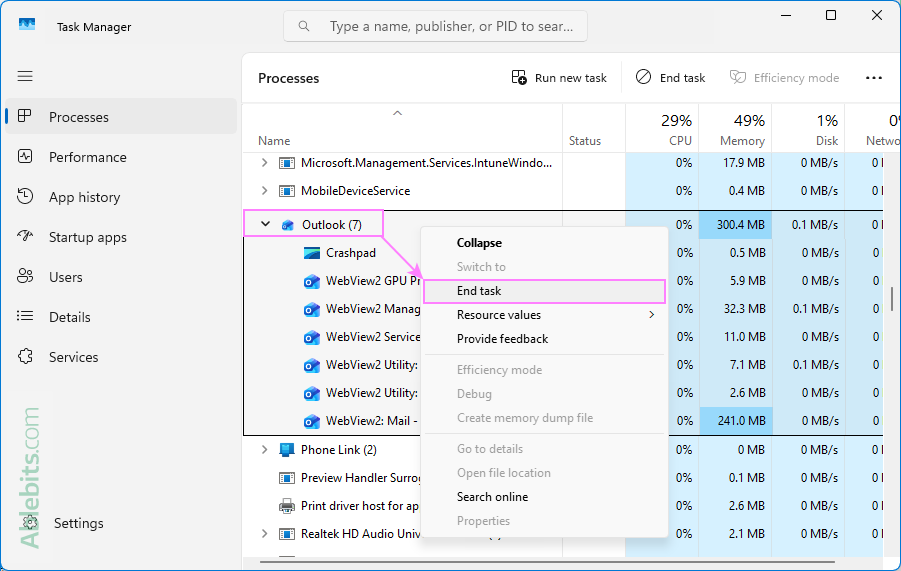
Task: Click the horizontal scrollbar at bottom
Action: 547,561
